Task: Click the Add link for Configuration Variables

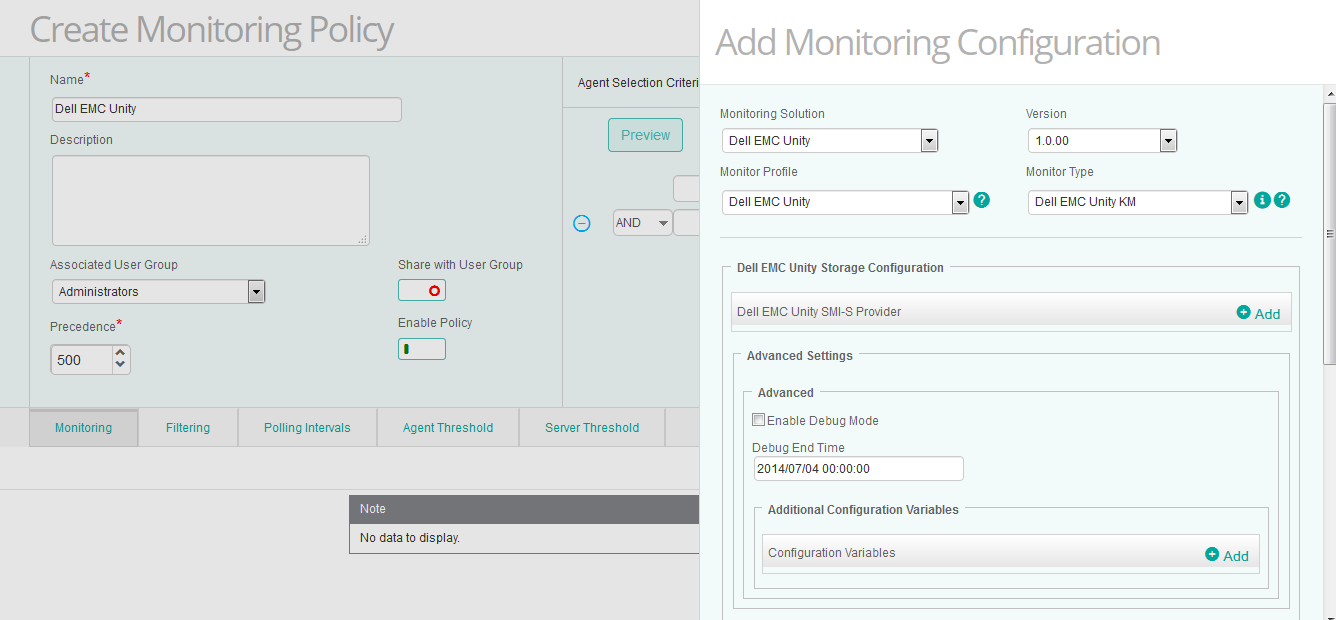Action: pyautogui.click(x=1226, y=555)
